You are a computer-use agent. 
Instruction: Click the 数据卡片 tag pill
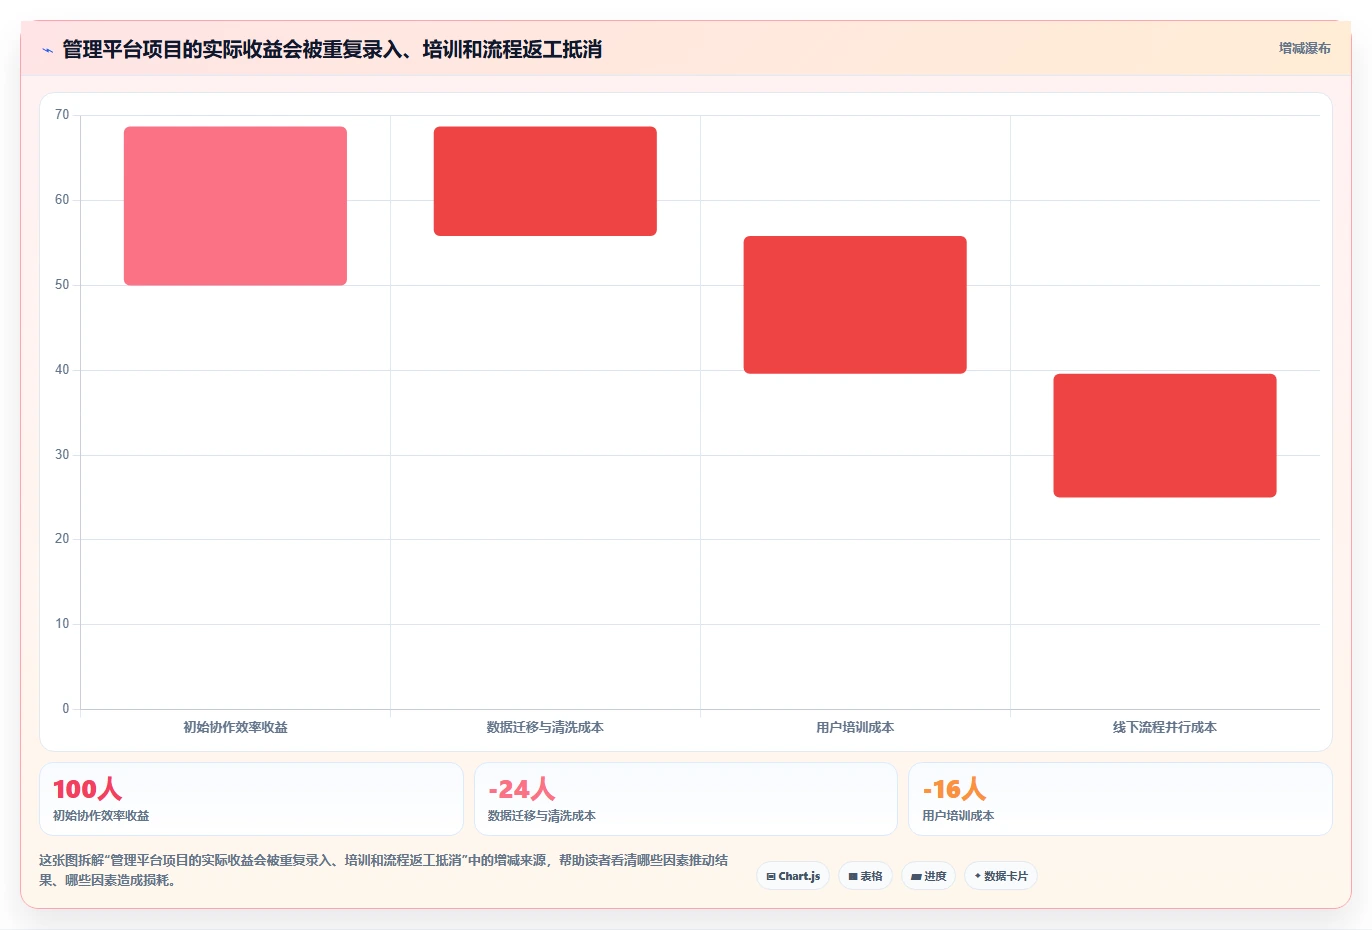[1000, 876]
